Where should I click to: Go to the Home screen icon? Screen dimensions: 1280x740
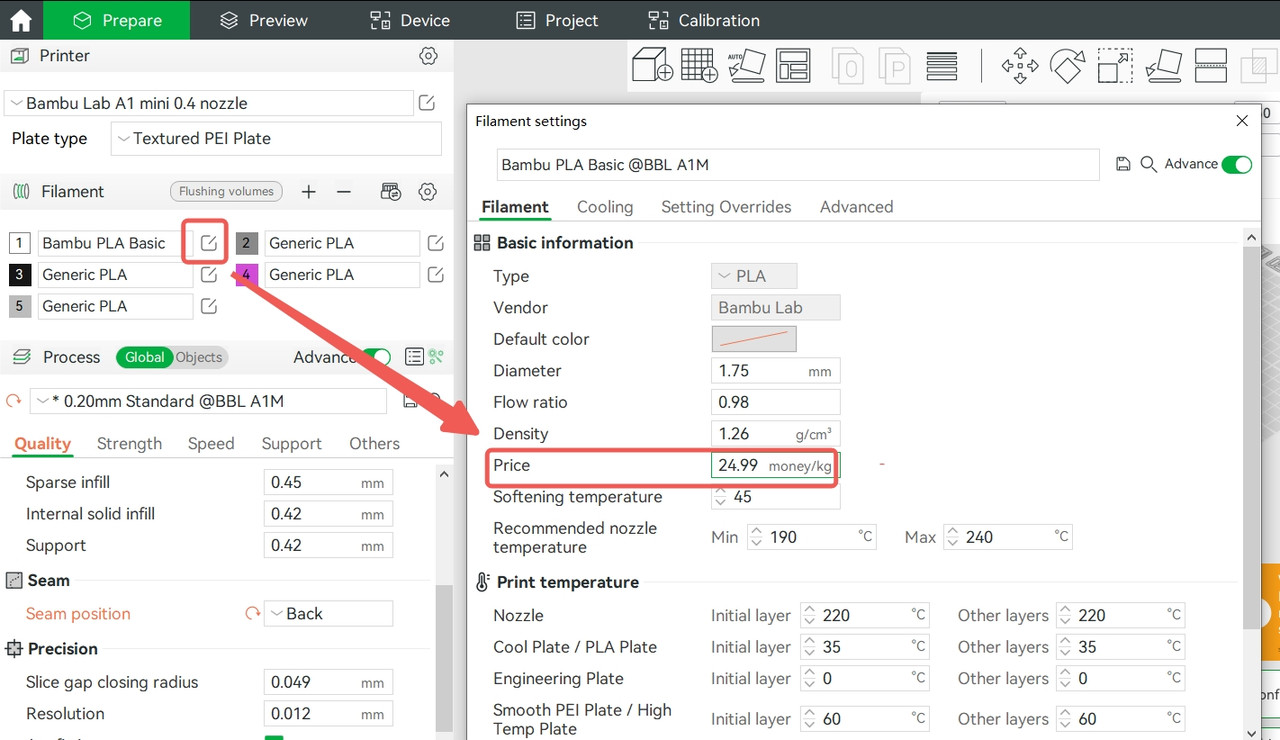[21, 20]
